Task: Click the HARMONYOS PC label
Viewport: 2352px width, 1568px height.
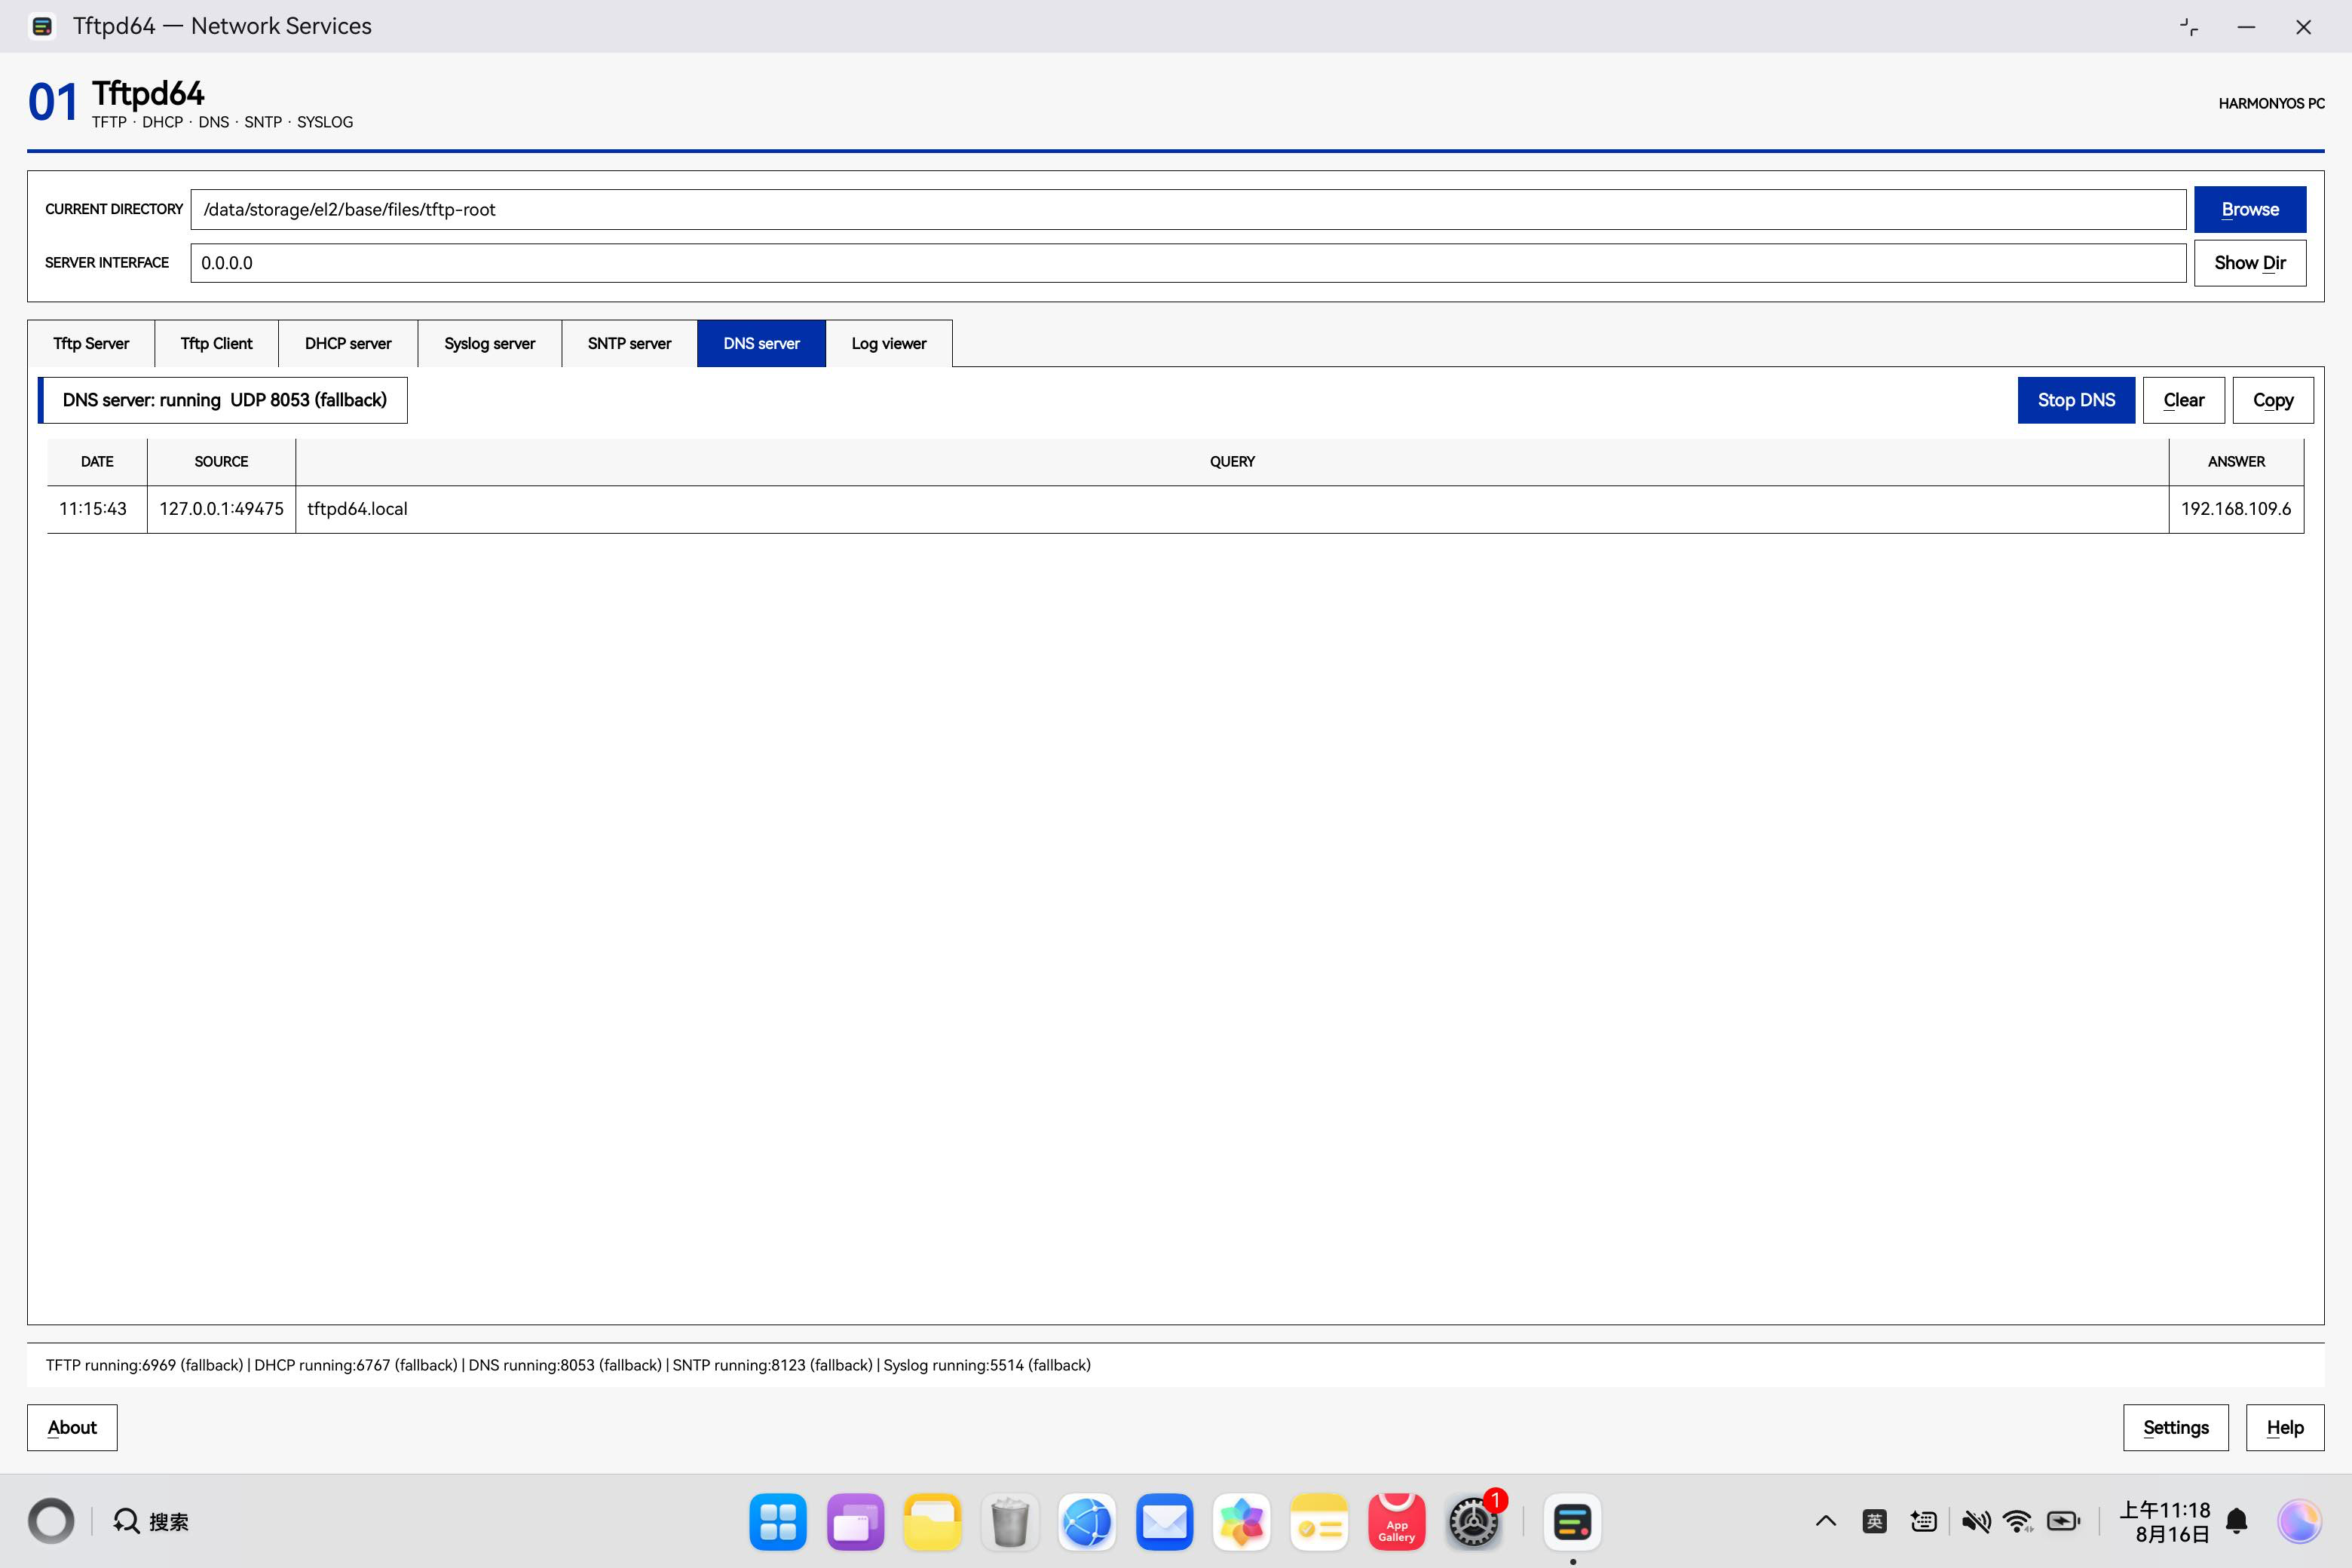Action: pyautogui.click(x=2271, y=104)
